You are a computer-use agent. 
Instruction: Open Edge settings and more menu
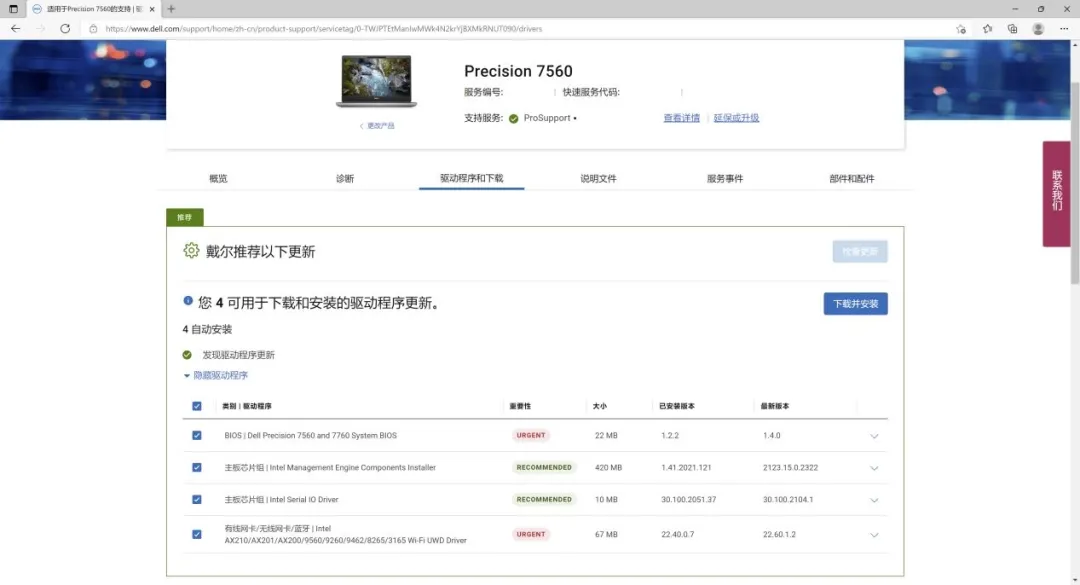1063,29
